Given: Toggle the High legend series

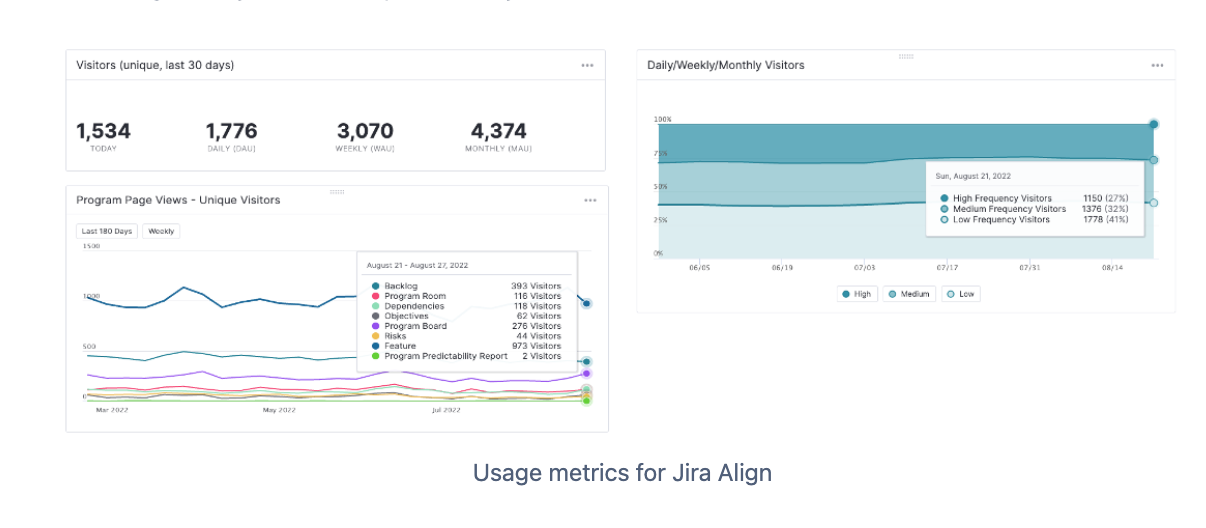Looking at the screenshot, I should 857,294.
